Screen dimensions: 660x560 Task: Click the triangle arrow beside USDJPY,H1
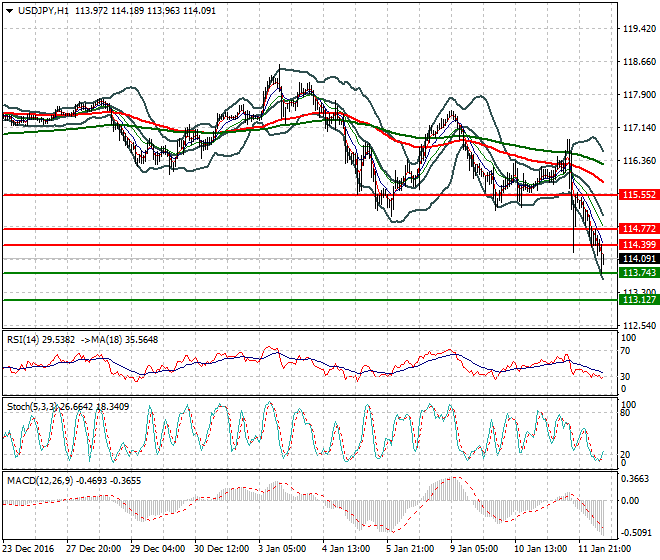pyautogui.click(x=9, y=11)
